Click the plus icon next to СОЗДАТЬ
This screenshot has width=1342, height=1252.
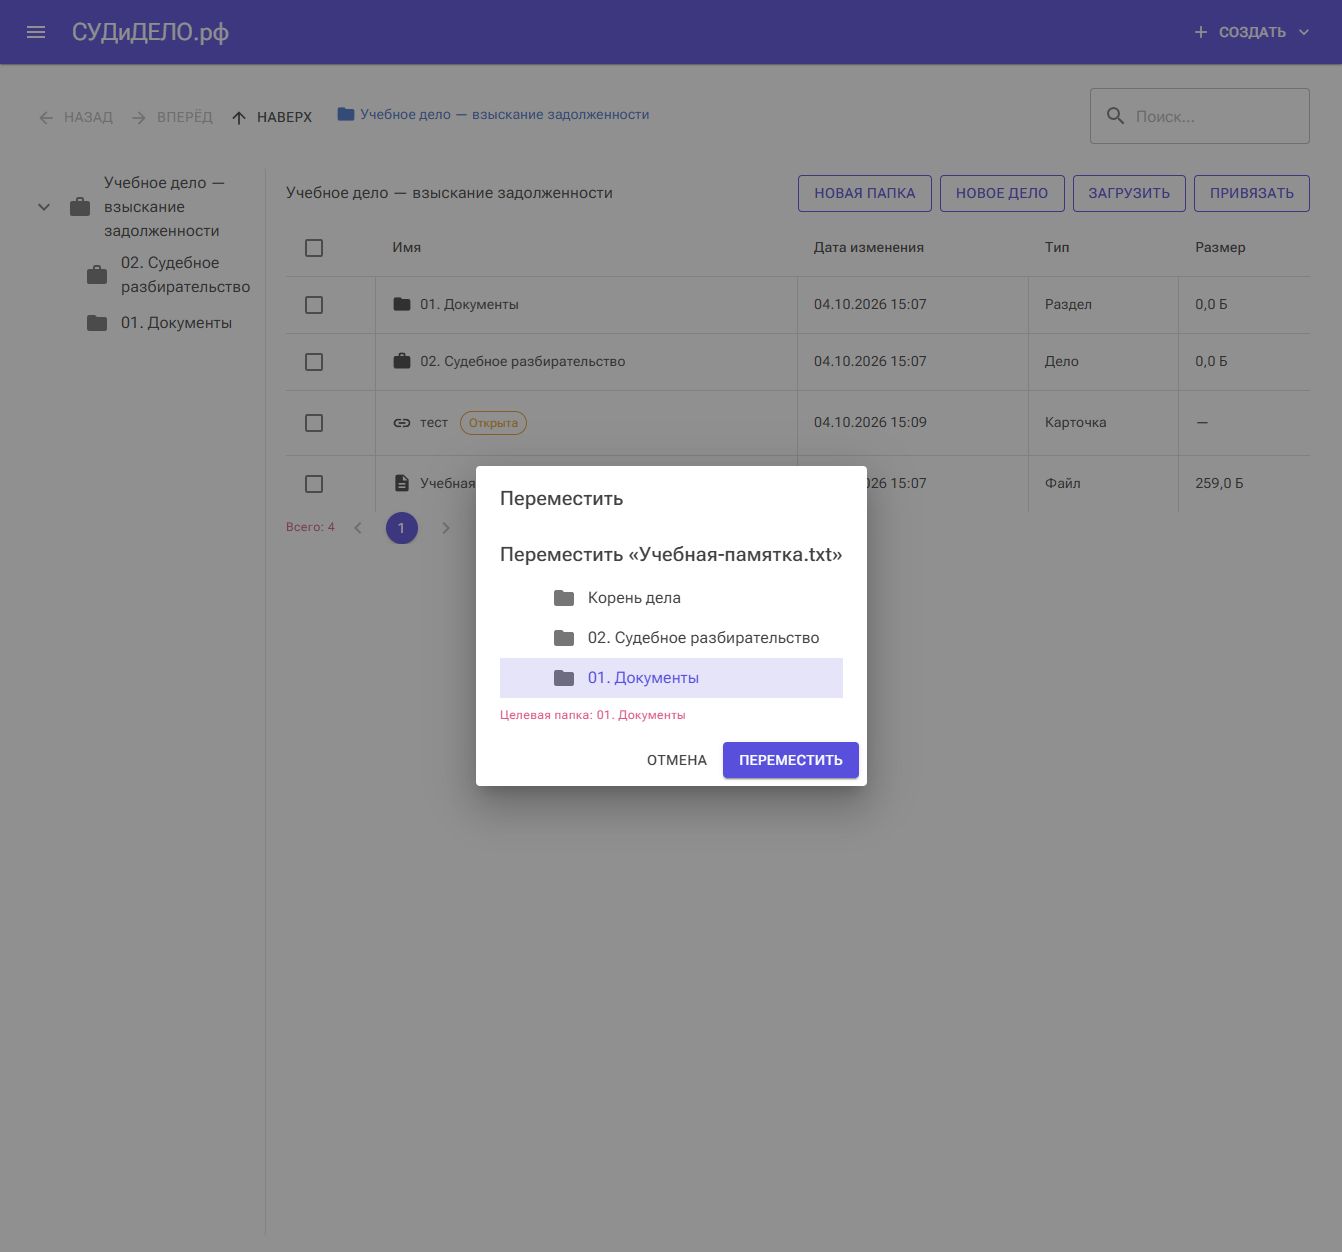[x=1201, y=32]
